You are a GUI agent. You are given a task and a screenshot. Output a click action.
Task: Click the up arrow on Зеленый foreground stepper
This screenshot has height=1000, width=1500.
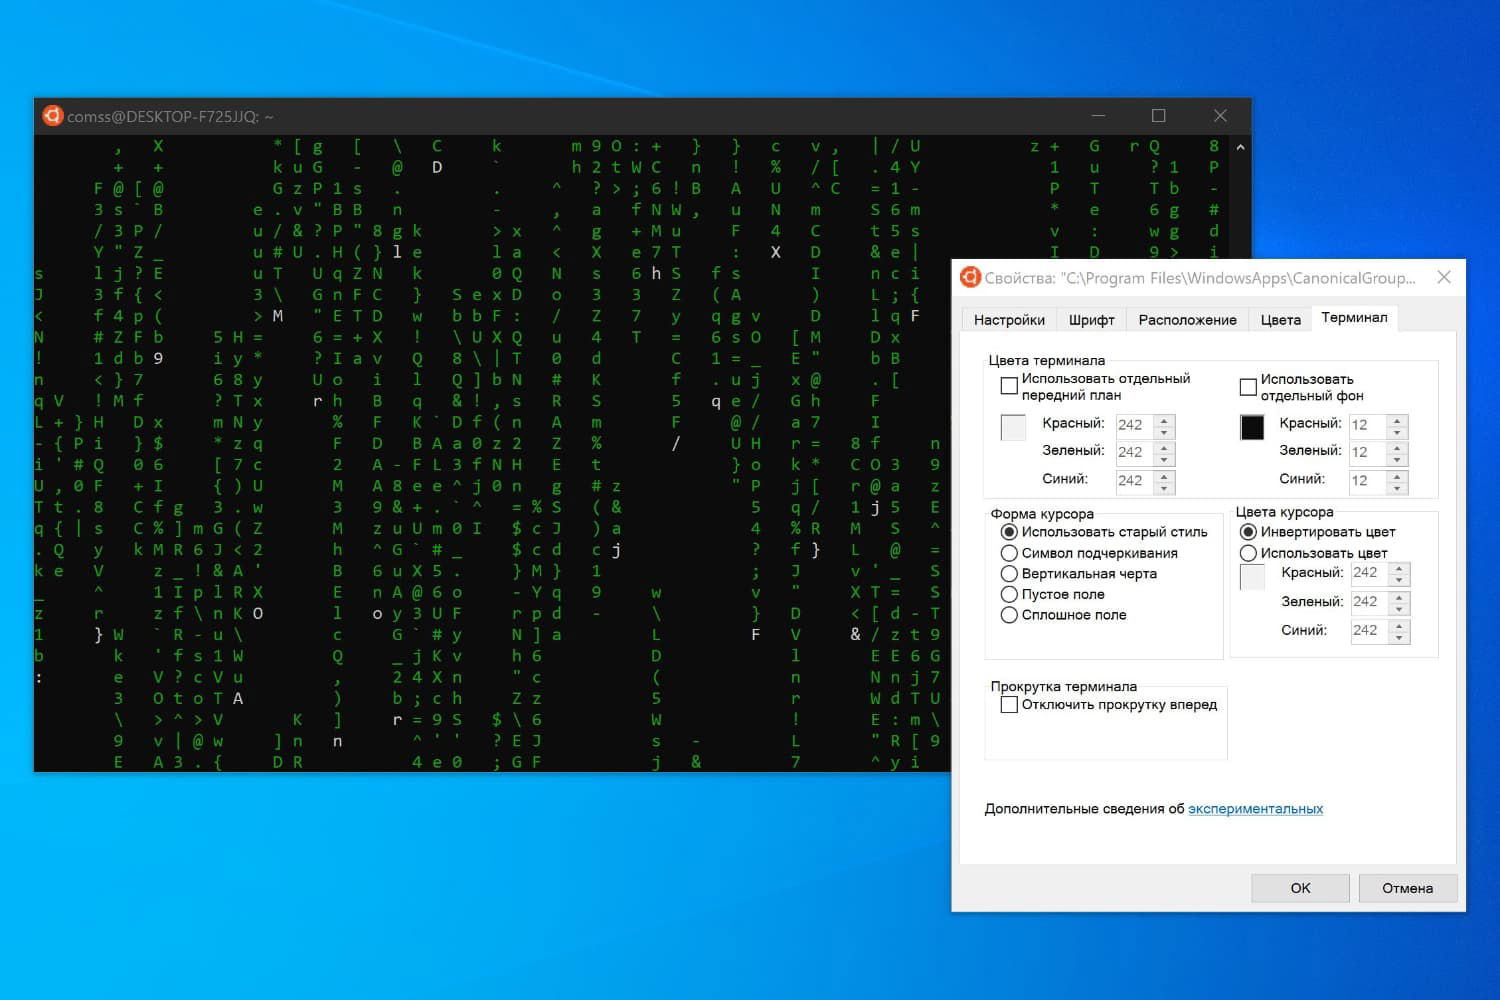point(1163,447)
